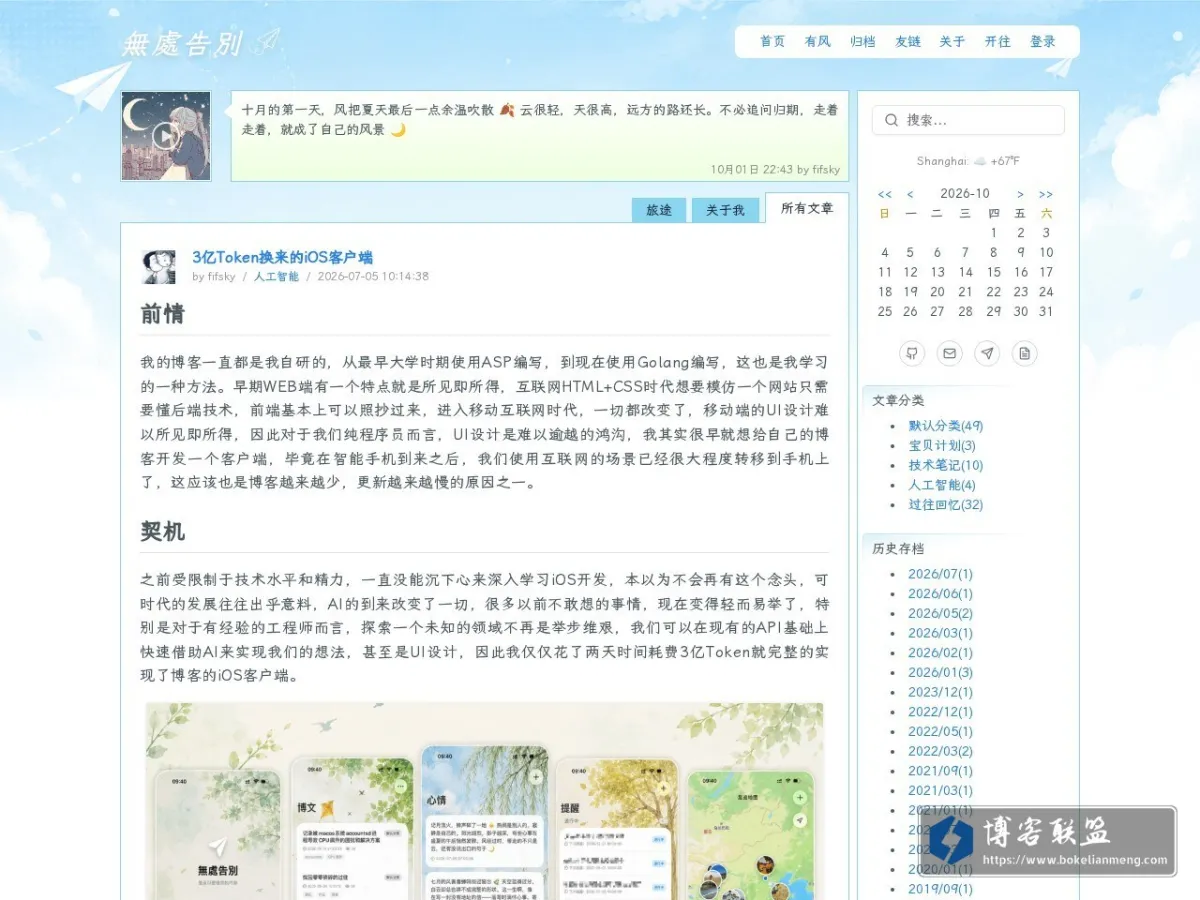The height and width of the screenshot is (900, 1200).
Task: Click the author avatar beside post title
Action: pos(159,266)
